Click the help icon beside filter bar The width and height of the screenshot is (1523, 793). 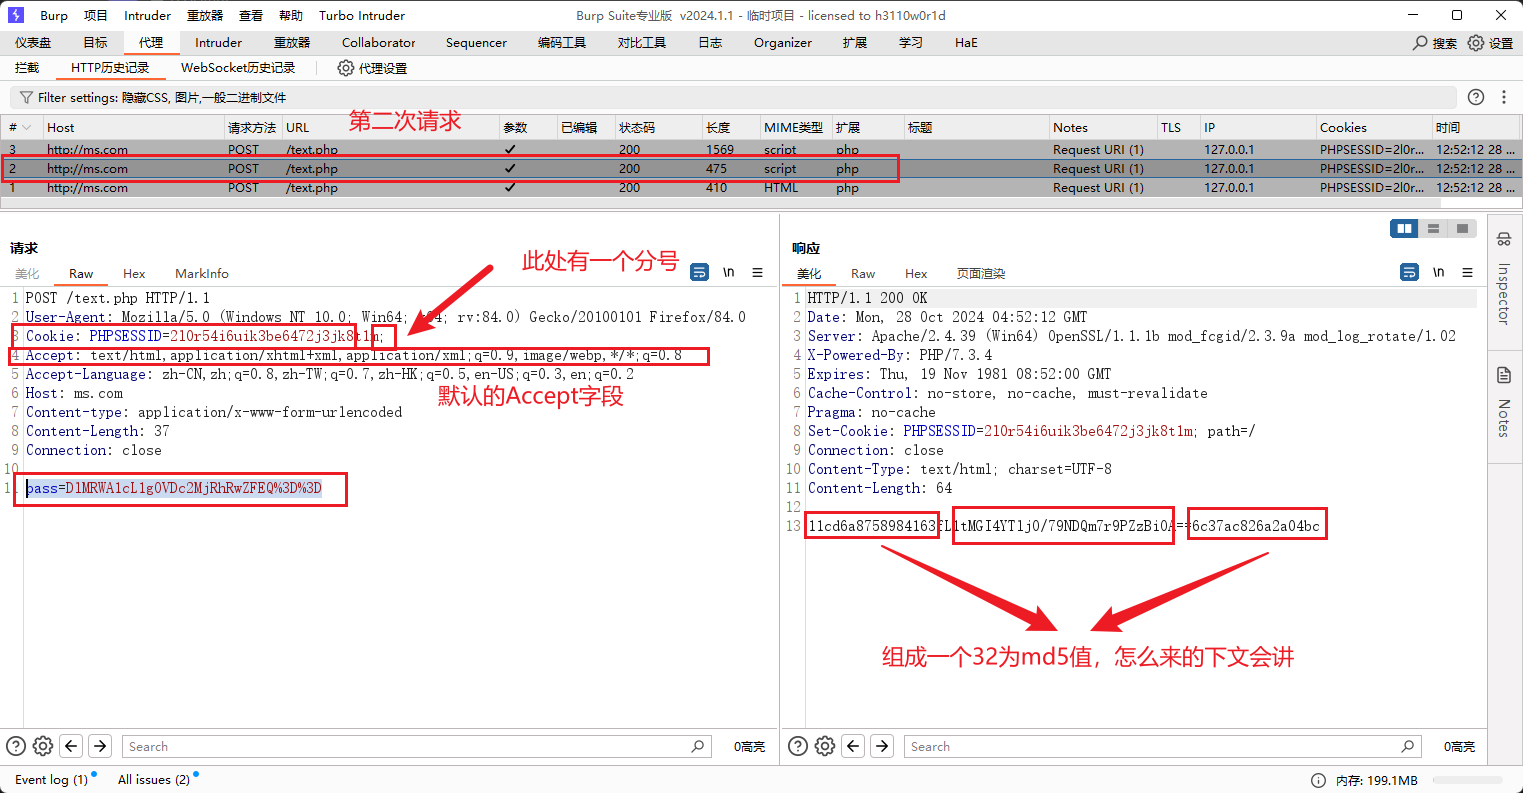[x=1475, y=97]
